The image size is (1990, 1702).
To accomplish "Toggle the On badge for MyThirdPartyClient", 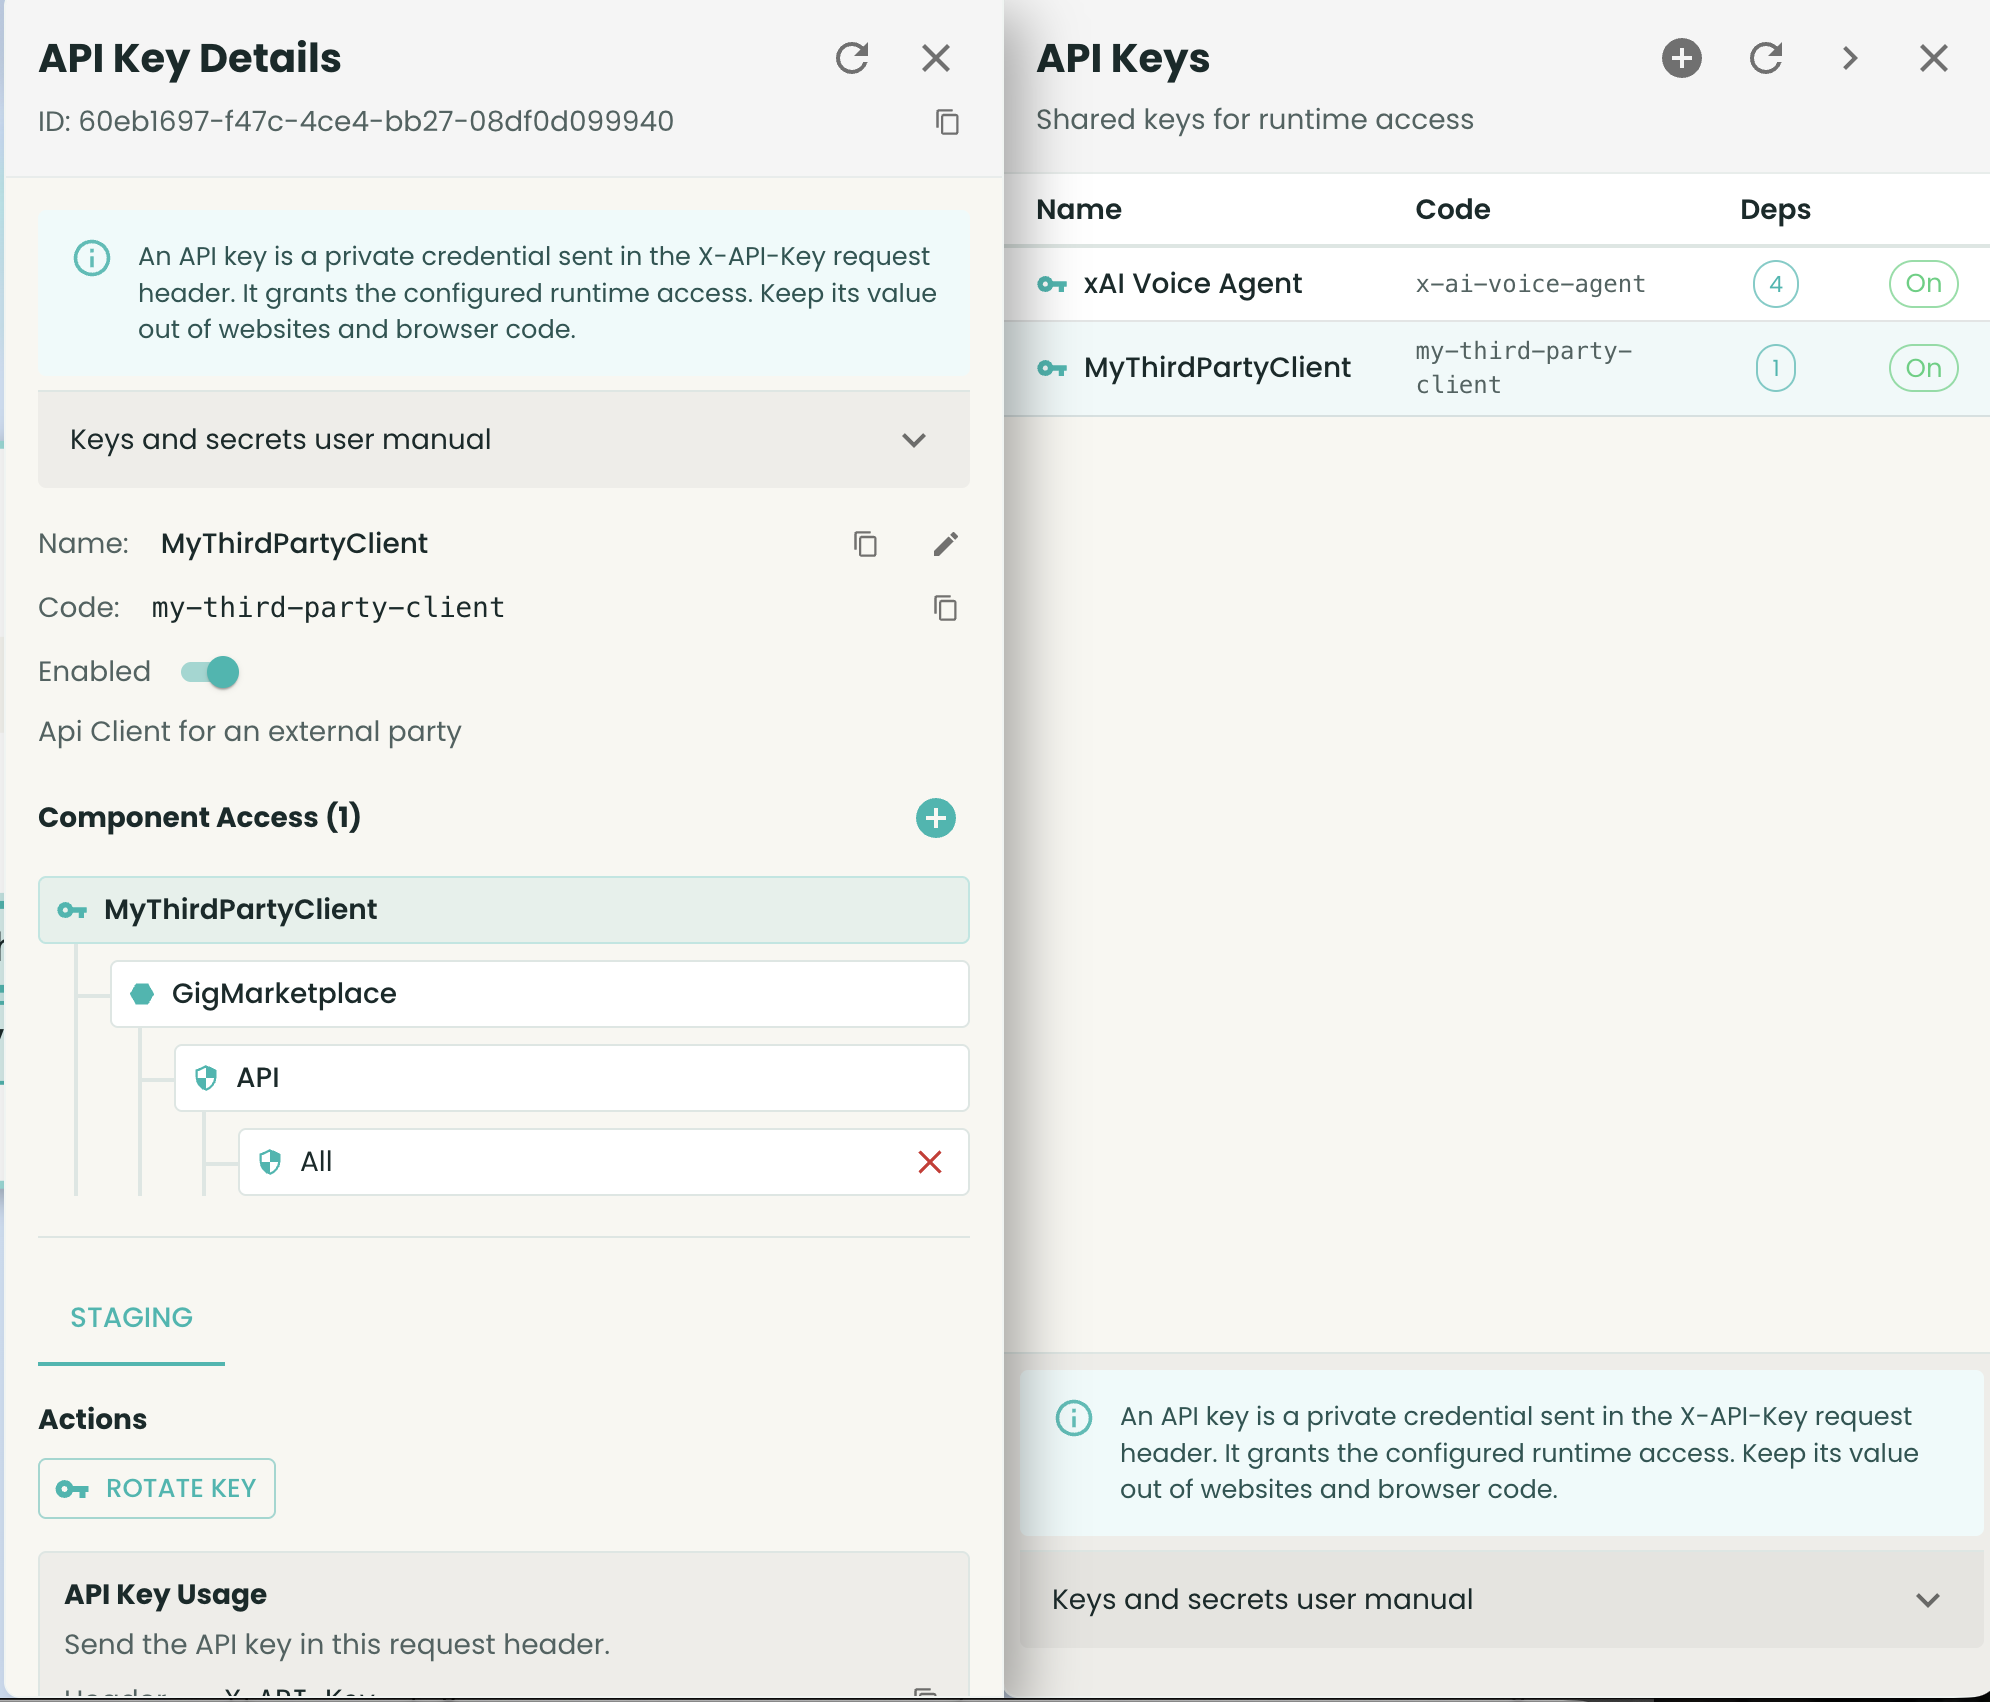I will tap(1923, 368).
